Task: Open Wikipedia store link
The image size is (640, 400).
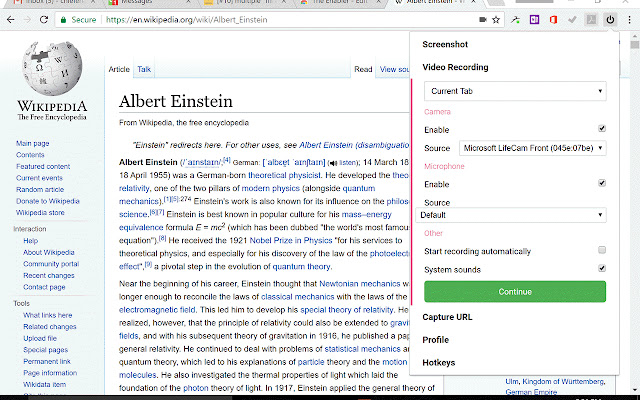Action: pyautogui.click(x=40, y=212)
